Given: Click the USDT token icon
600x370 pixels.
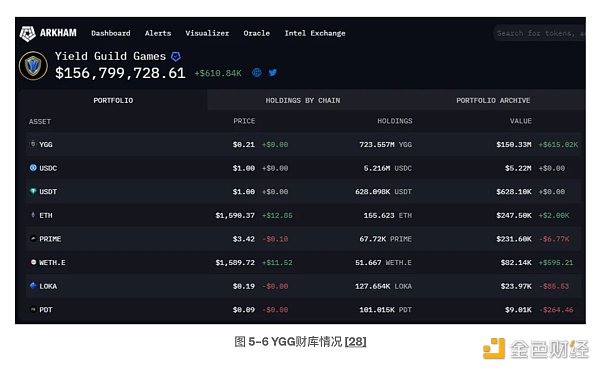Looking at the screenshot, I should 33,191.
